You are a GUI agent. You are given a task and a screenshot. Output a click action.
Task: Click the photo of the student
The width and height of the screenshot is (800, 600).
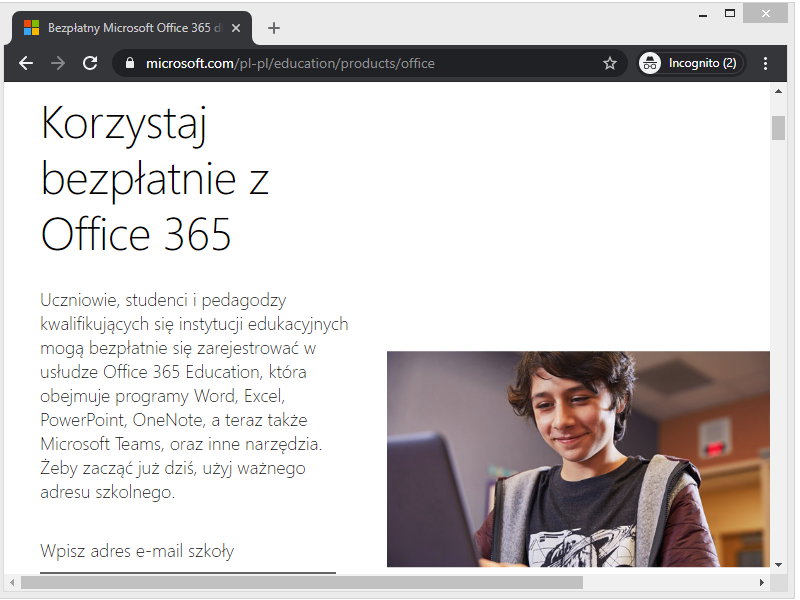580,460
